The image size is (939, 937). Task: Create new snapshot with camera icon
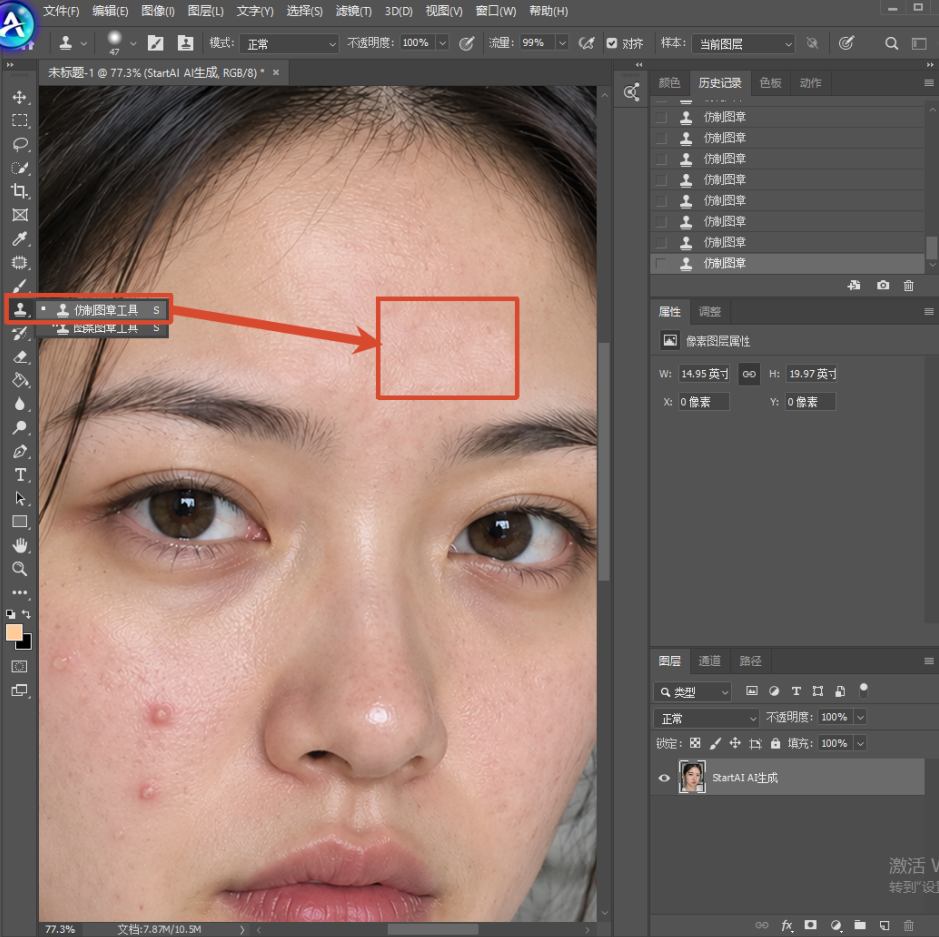point(883,286)
